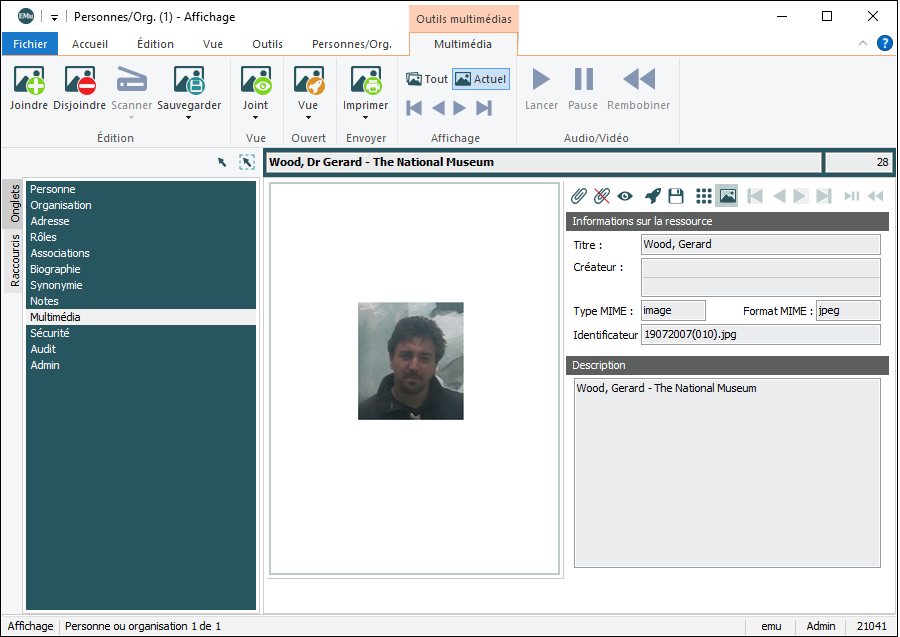Screen dimensions: 900x637
Task: Click into the Titre field
Action: [x=760, y=244]
